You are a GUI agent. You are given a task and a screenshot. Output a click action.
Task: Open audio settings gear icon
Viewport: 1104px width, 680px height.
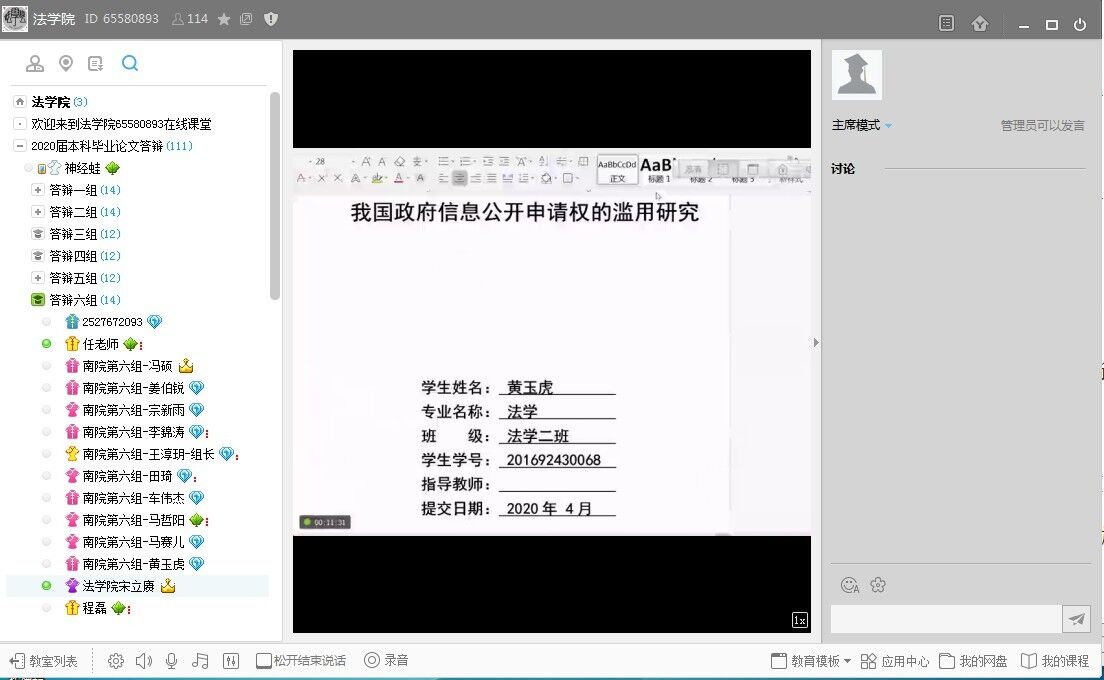pyautogui.click(x=116, y=661)
